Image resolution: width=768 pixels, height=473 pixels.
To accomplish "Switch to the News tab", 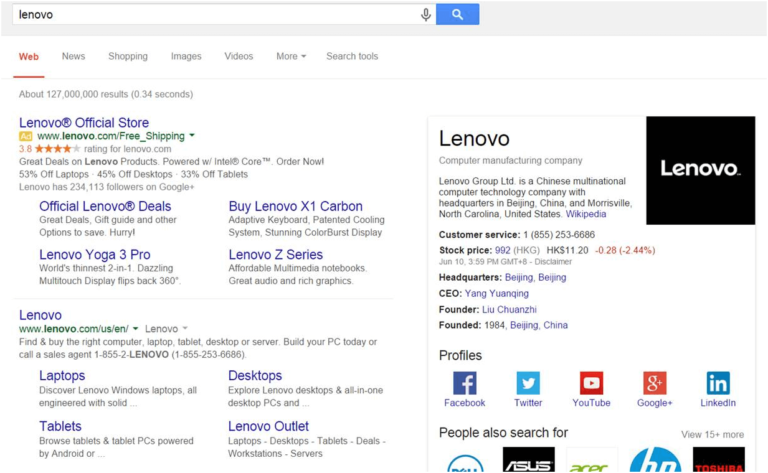I will 73,56.
